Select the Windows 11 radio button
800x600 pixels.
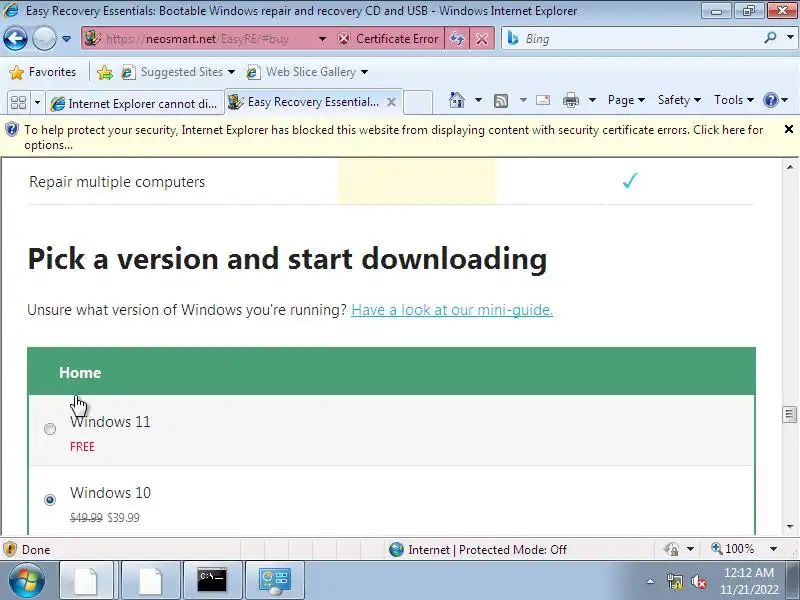[x=49, y=429]
